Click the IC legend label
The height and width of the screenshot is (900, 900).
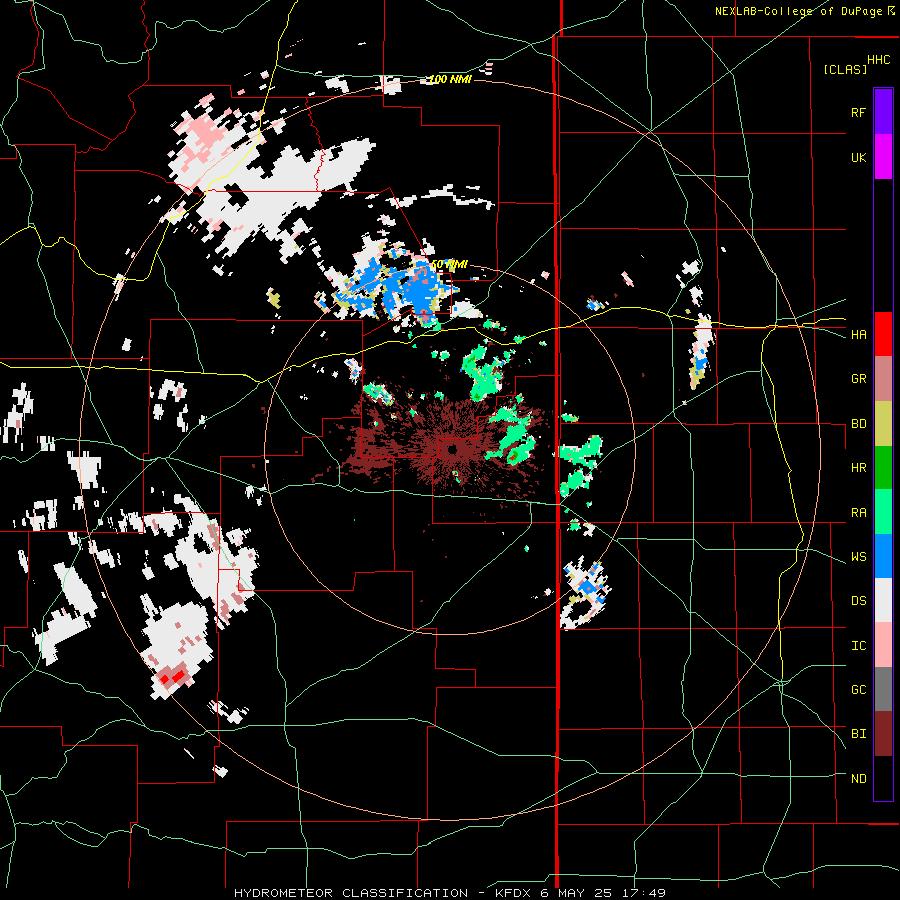(x=858, y=646)
